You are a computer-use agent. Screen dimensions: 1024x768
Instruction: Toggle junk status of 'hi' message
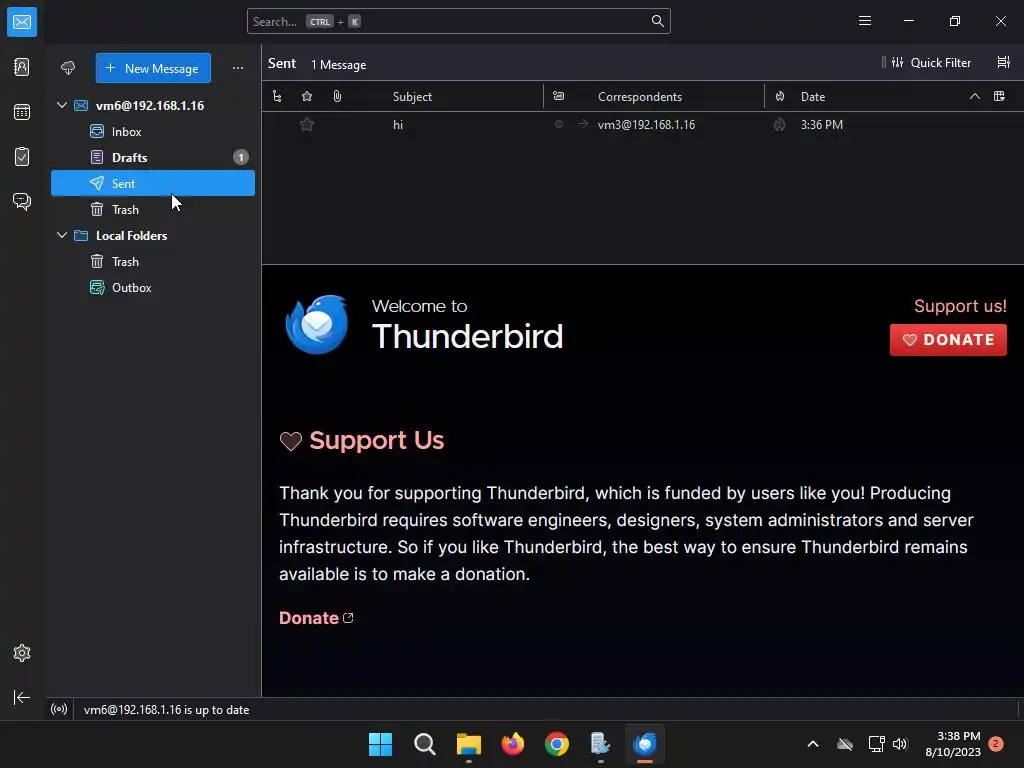coord(780,124)
